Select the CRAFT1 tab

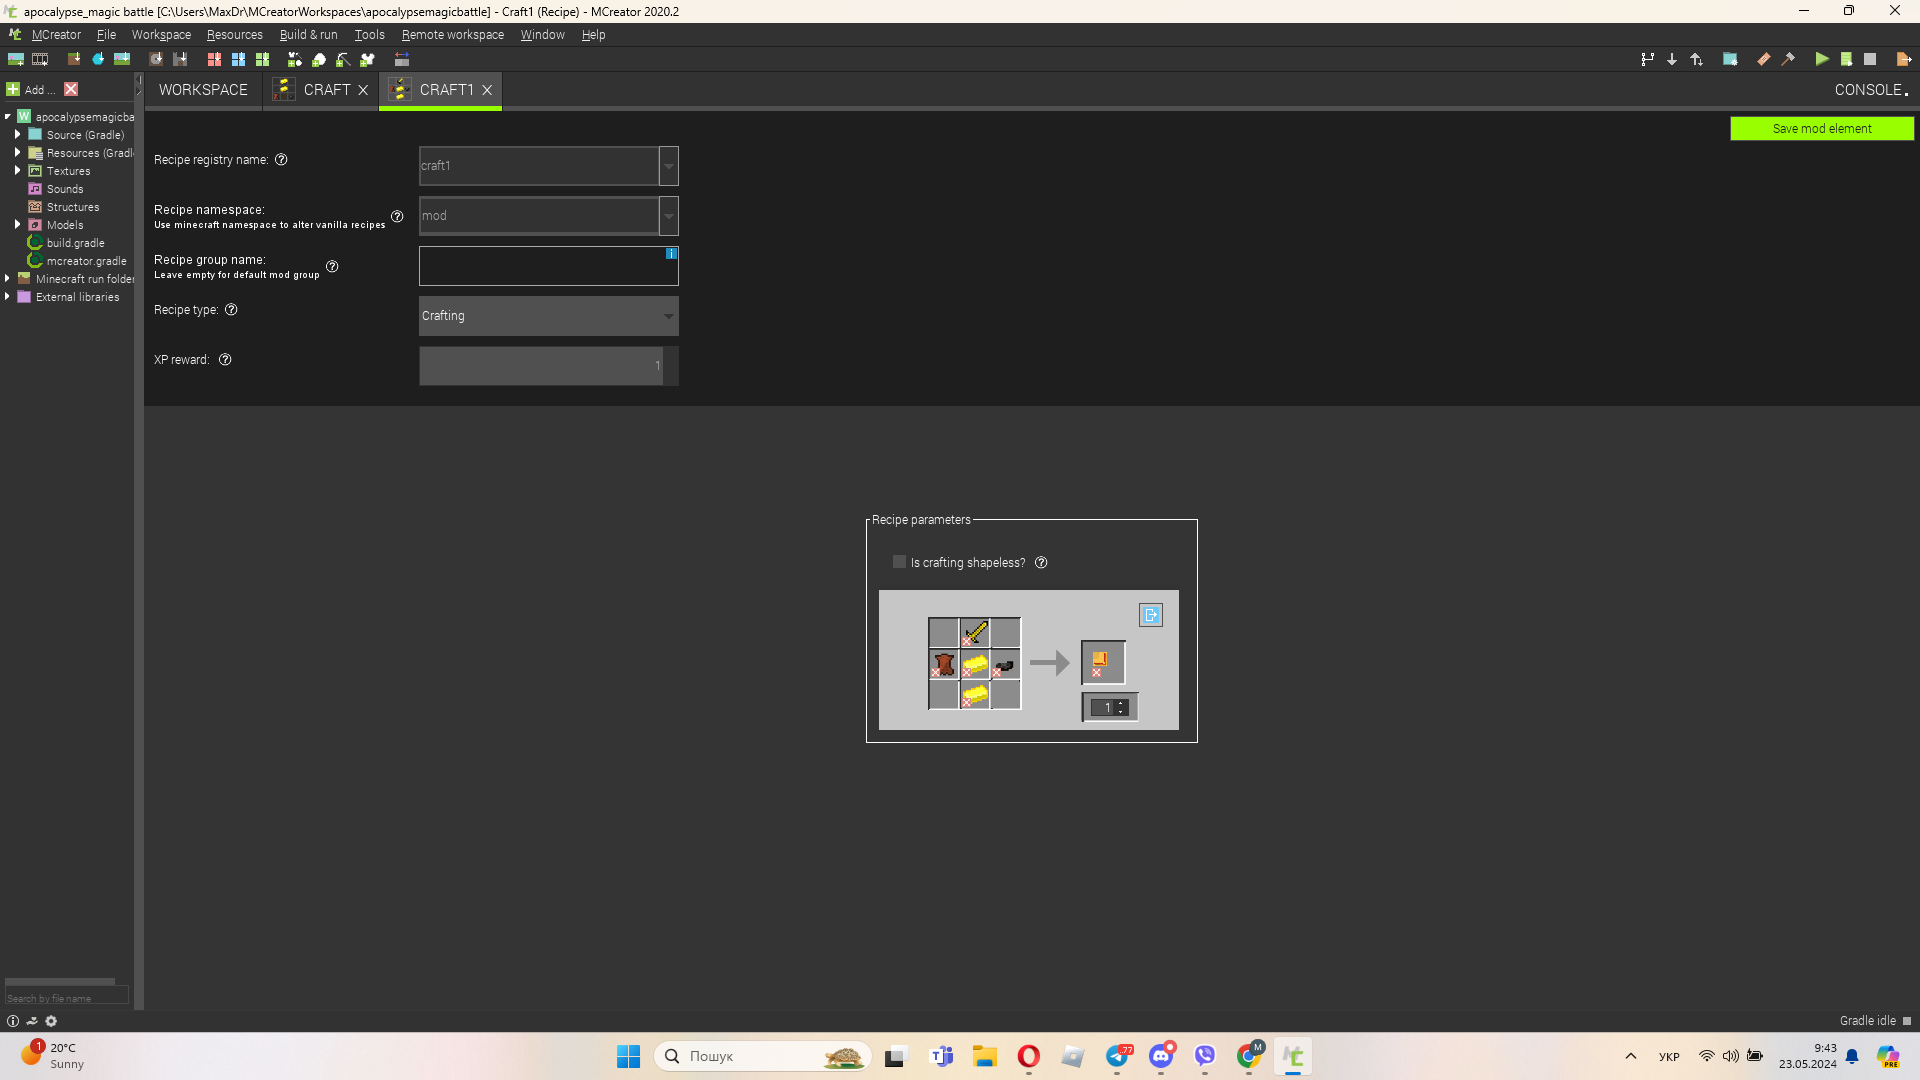pyautogui.click(x=446, y=88)
